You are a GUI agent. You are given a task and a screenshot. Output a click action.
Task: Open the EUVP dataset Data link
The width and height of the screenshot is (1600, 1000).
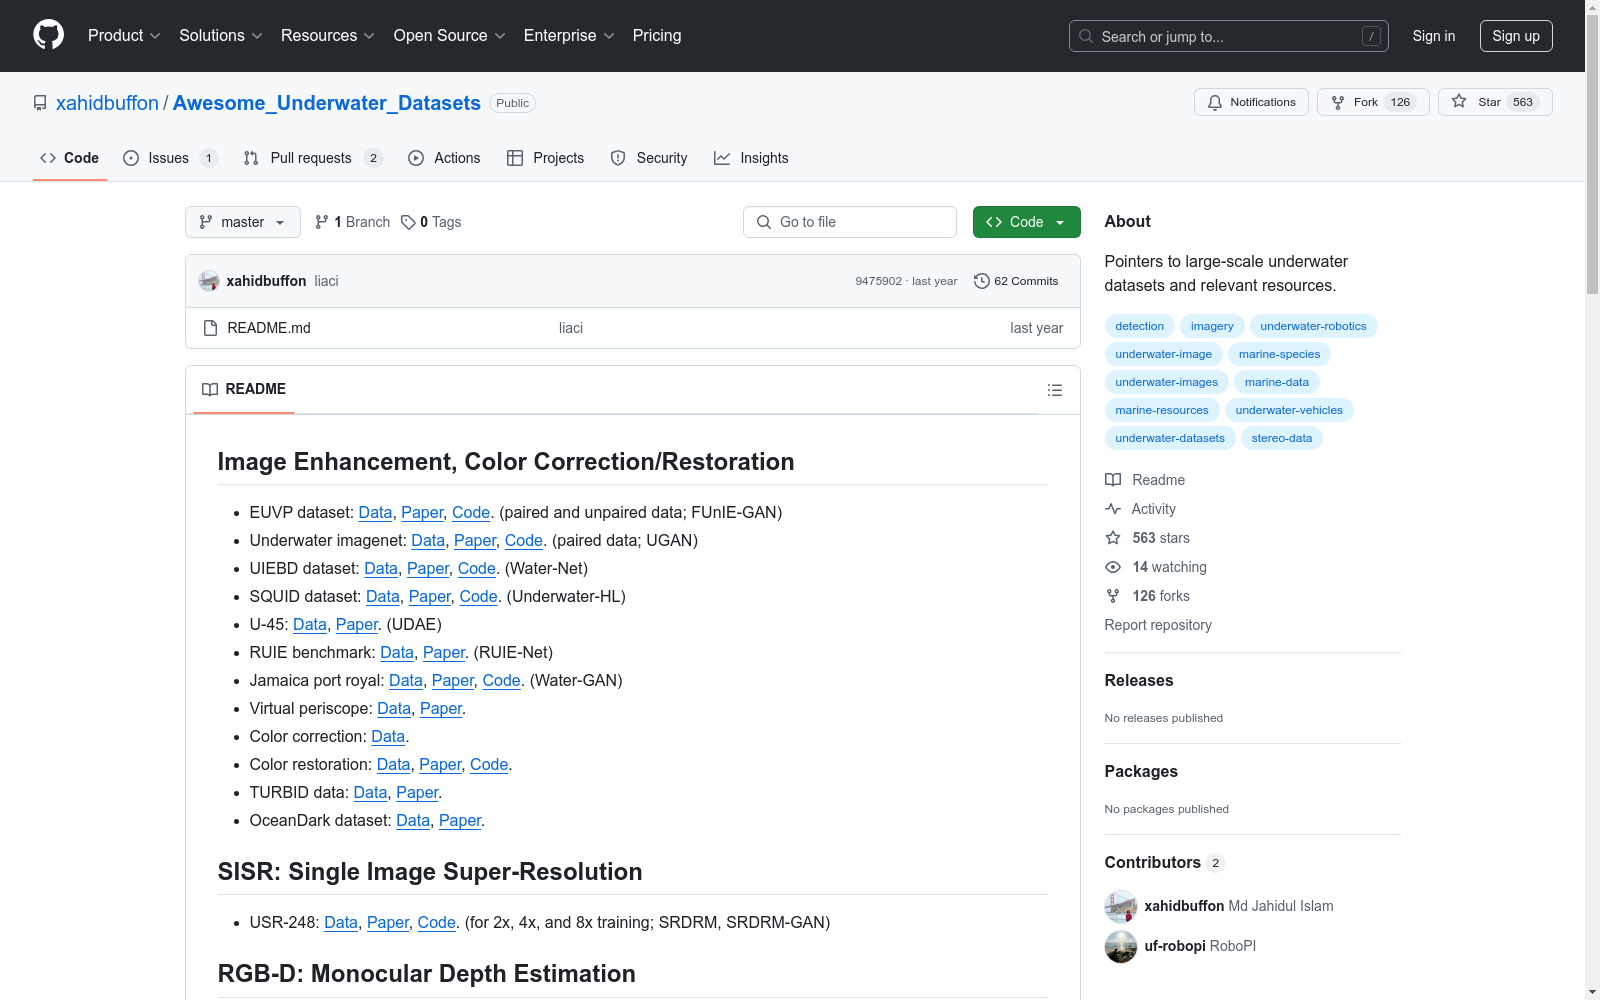point(375,512)
